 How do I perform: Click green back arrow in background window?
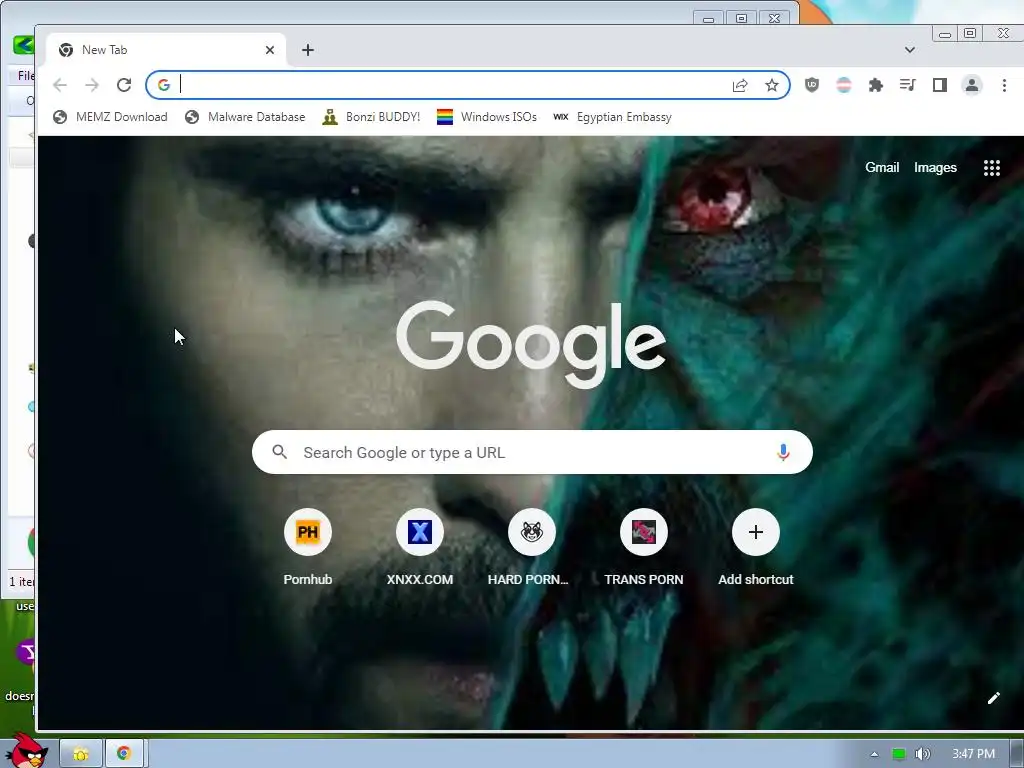23,44
